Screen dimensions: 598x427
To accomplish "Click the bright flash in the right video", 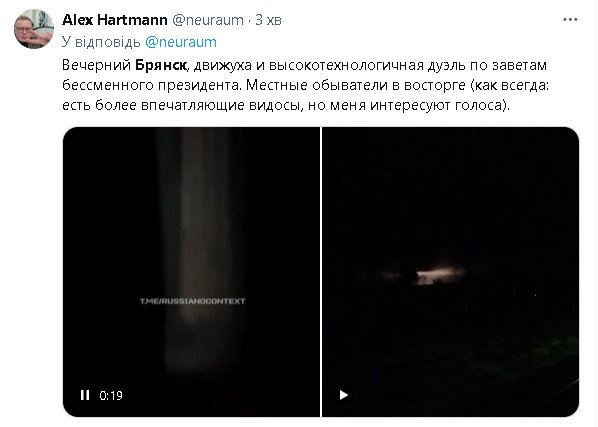I will 439,275.
